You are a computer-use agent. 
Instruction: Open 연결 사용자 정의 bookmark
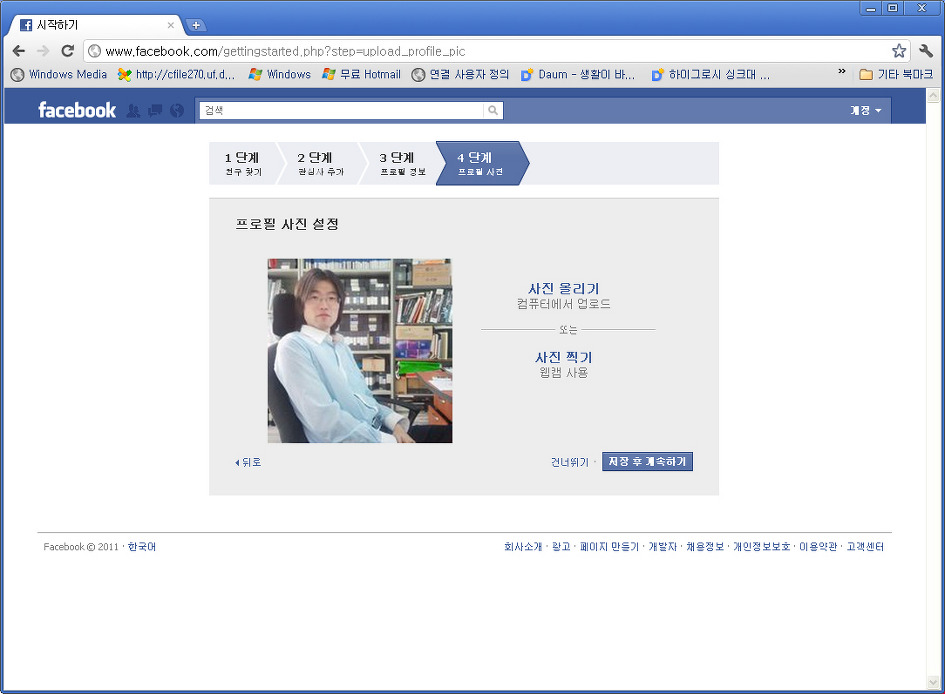point(460,74)
